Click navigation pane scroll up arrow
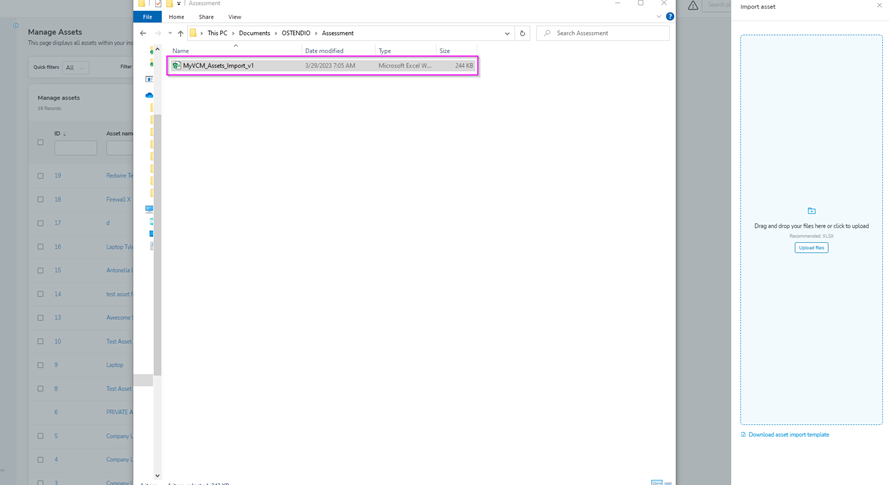Image resolution: width=889 pixels, height=485 pixels. coord(157,50)
